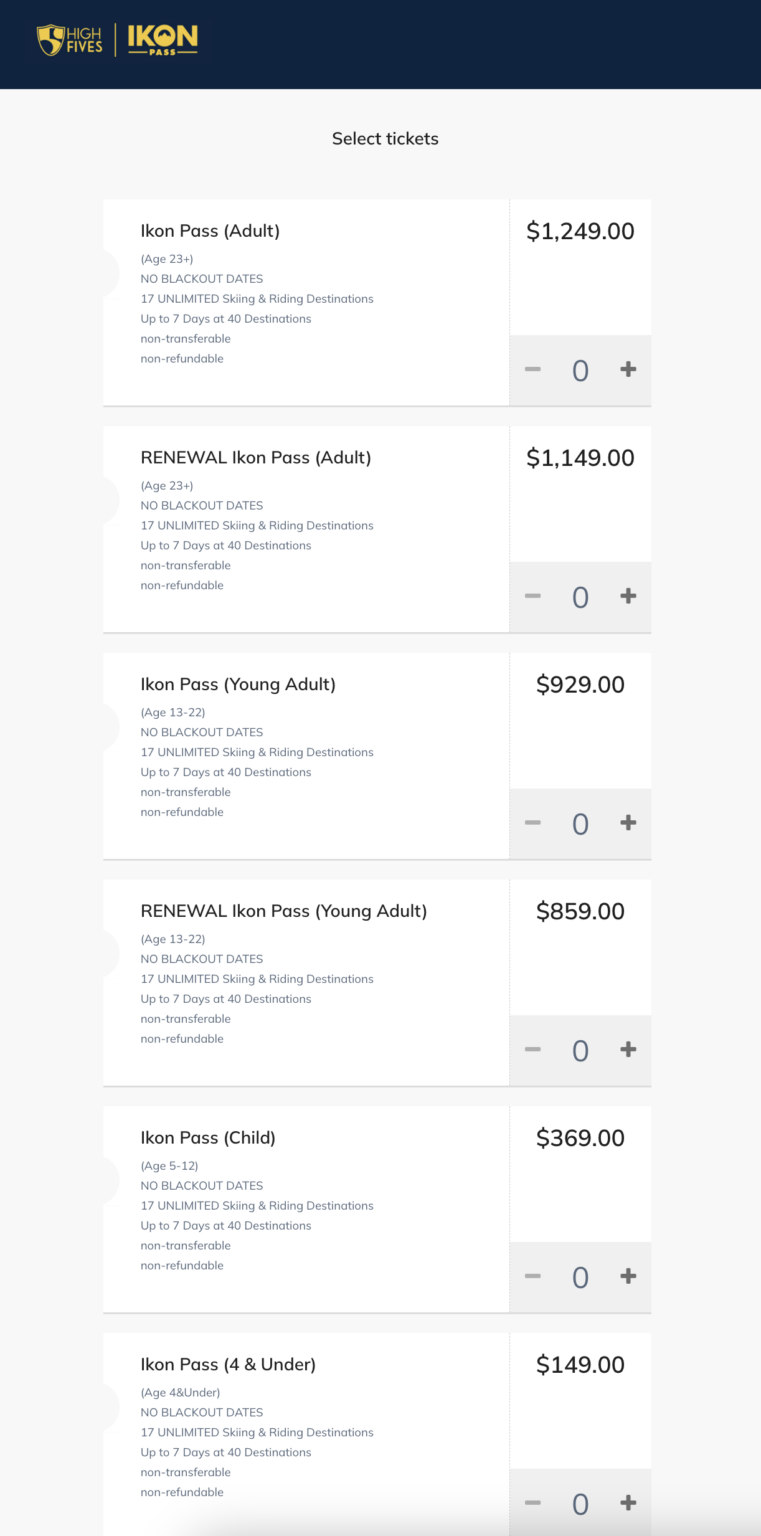Increase Ikon Pass (4 & Under) quantity
This screenshot has width=761, height=1536.
[628, 1504]
